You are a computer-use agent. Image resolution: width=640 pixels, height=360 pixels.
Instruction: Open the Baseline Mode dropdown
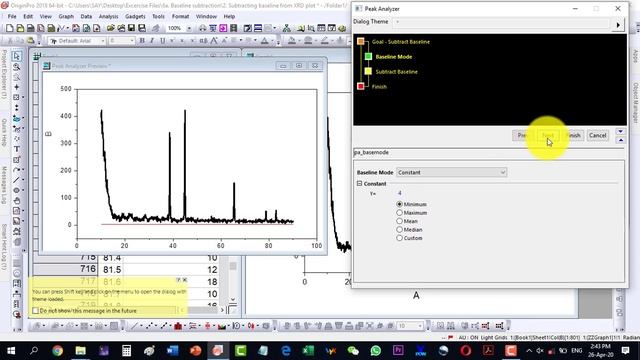(451, 172)
